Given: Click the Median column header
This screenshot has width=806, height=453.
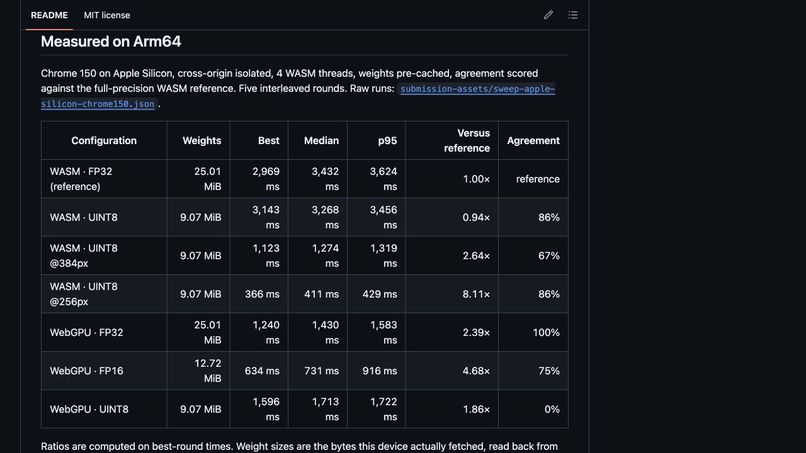Looking at the screenshot, I should point(318,140).
